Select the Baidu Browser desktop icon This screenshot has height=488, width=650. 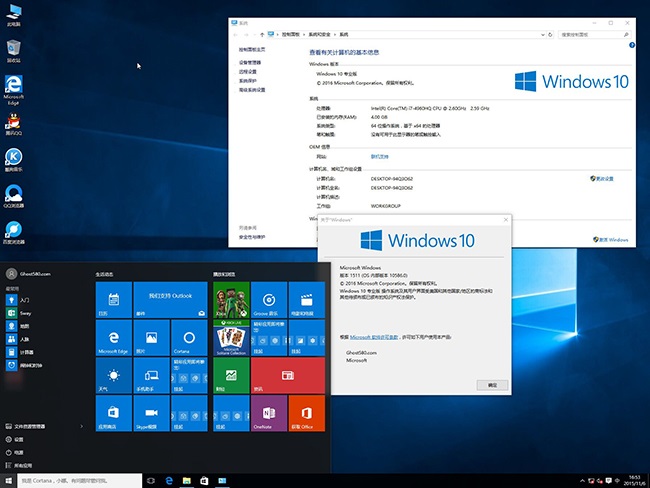coord(14,232)
